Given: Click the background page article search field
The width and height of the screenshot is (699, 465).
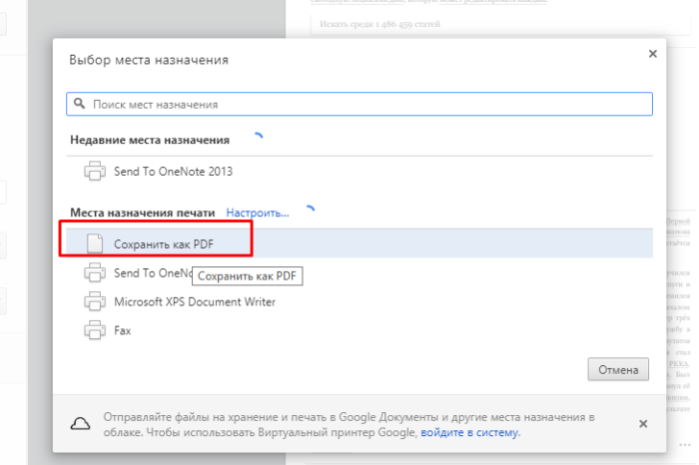Looking at the screenshot, I should pyautogui.click(x=499, y=24).
